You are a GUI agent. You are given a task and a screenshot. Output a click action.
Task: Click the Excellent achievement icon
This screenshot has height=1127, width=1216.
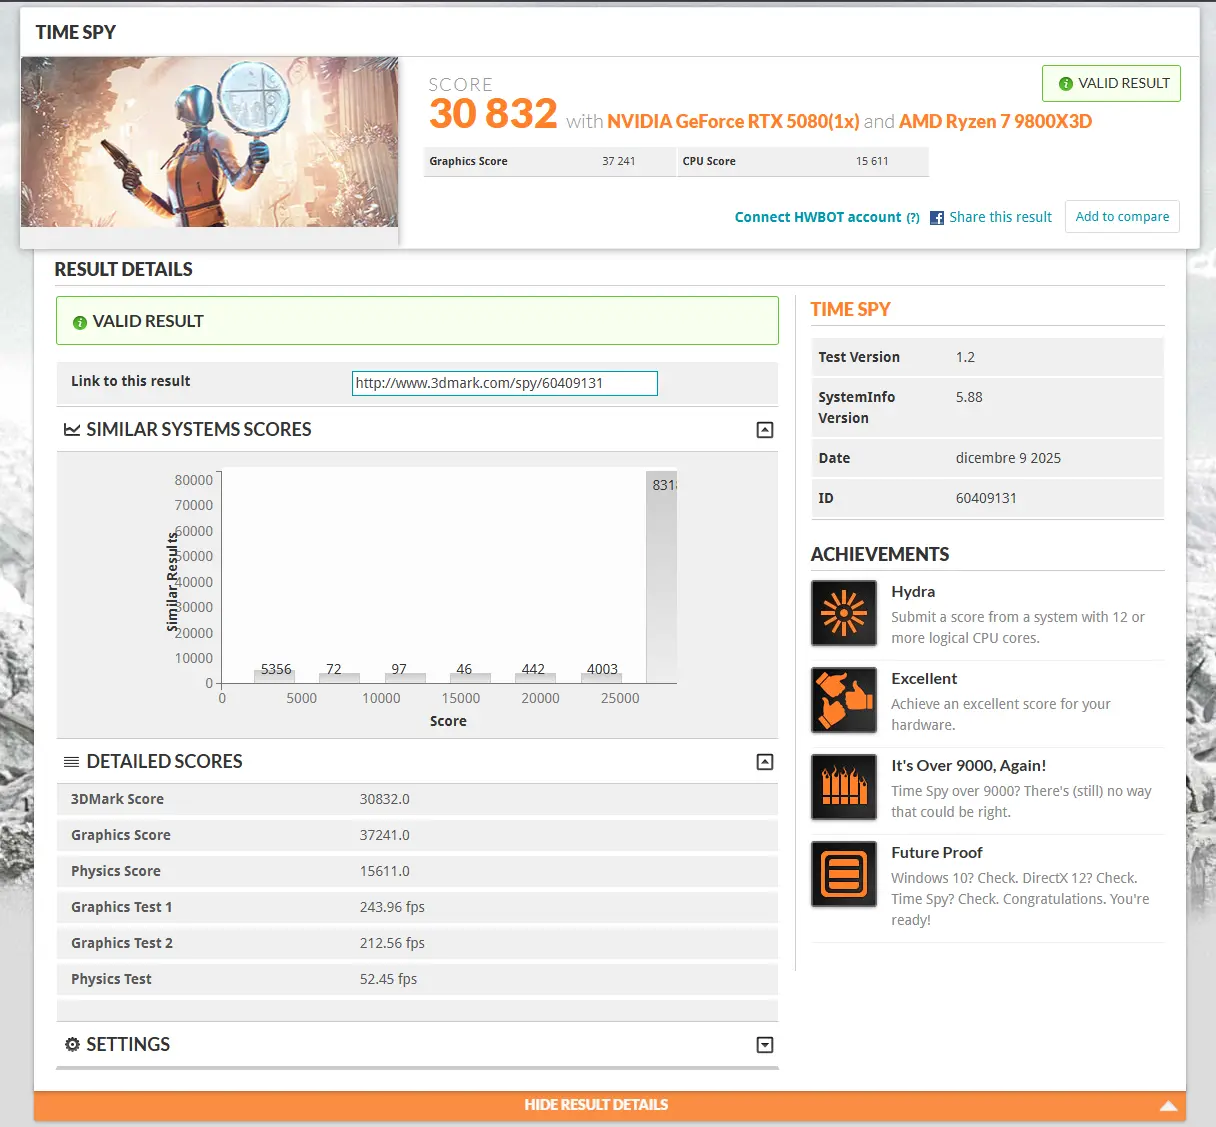tap(844, 700)
